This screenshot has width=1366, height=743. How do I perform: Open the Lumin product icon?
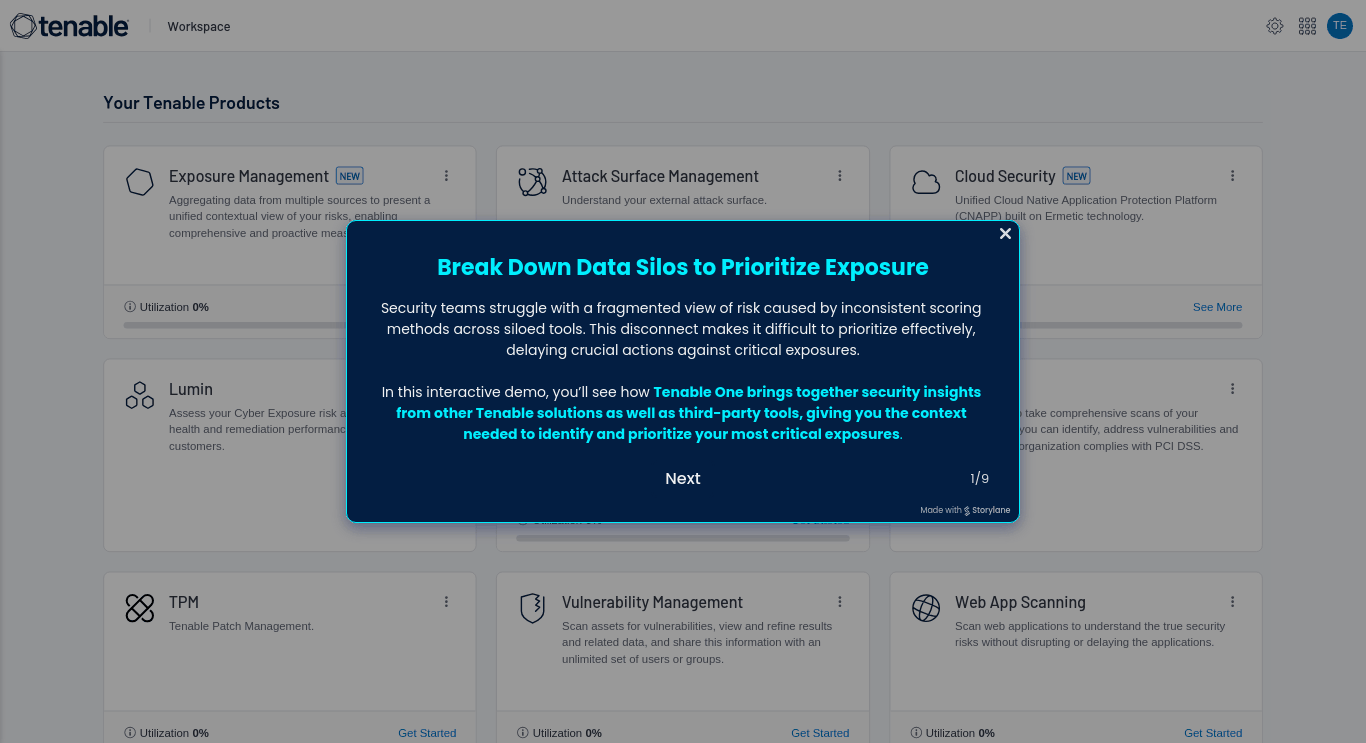pos(139,395)
